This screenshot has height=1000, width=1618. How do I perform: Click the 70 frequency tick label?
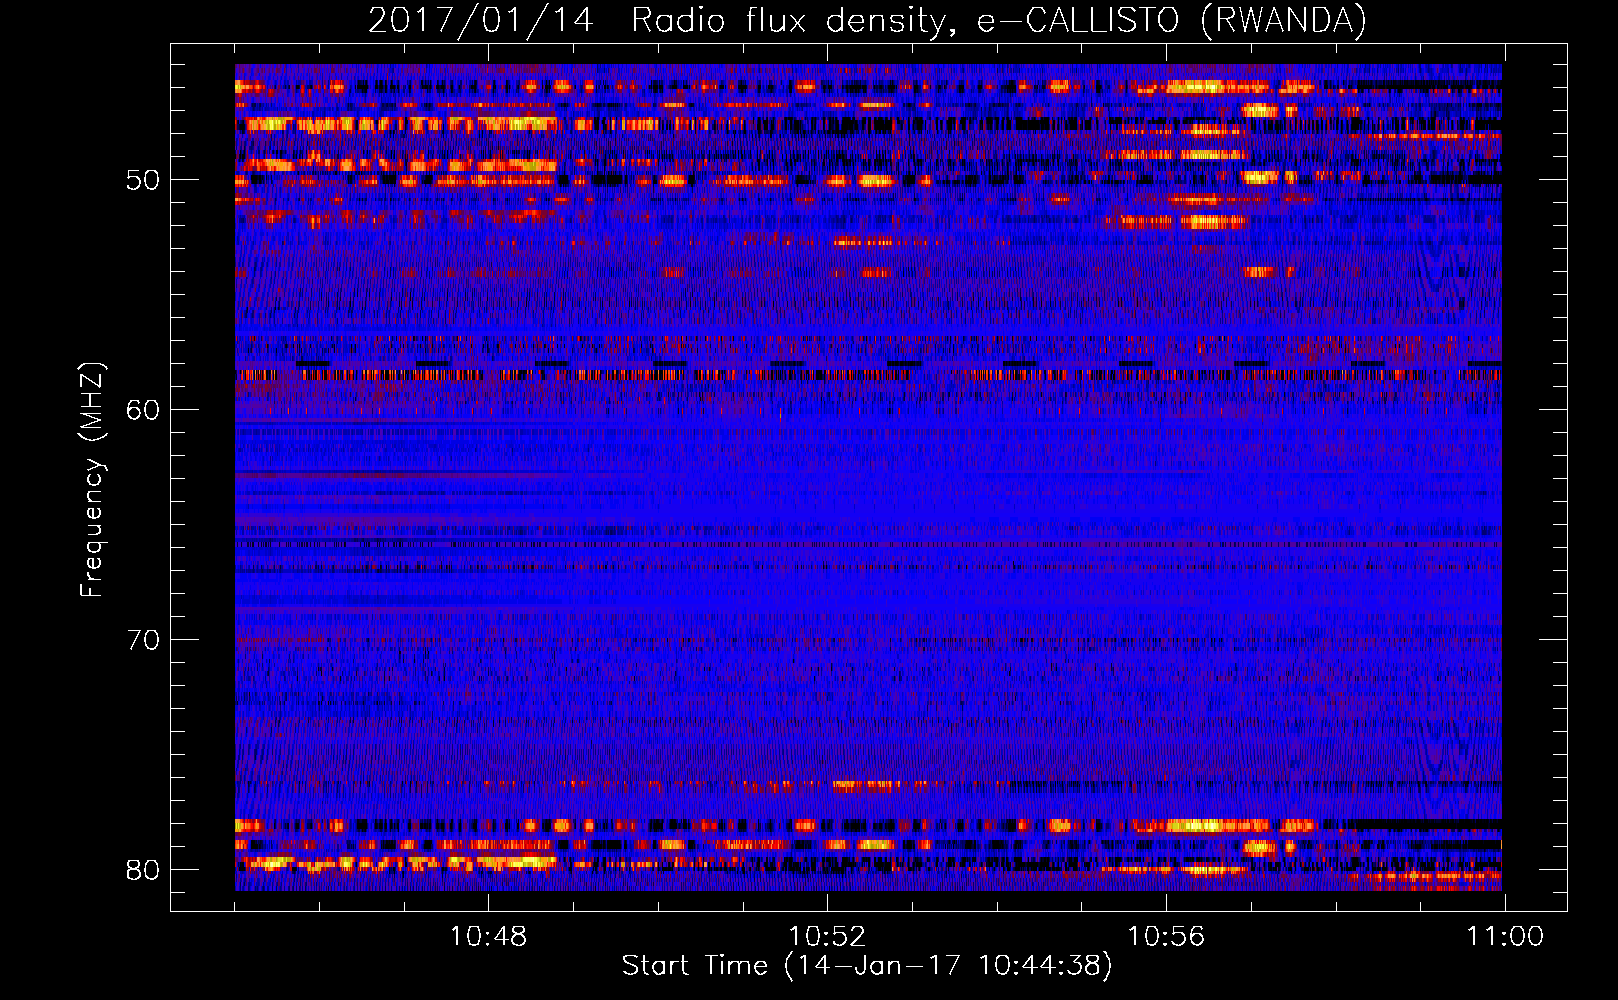point(143,640)
